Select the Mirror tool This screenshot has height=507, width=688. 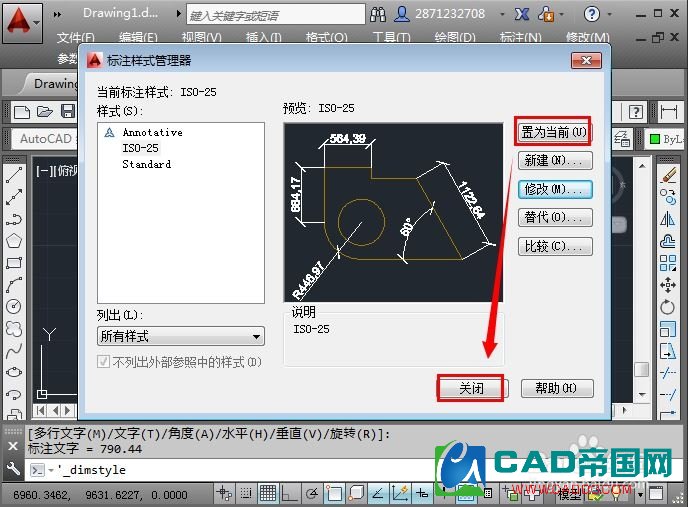[668, 219]
